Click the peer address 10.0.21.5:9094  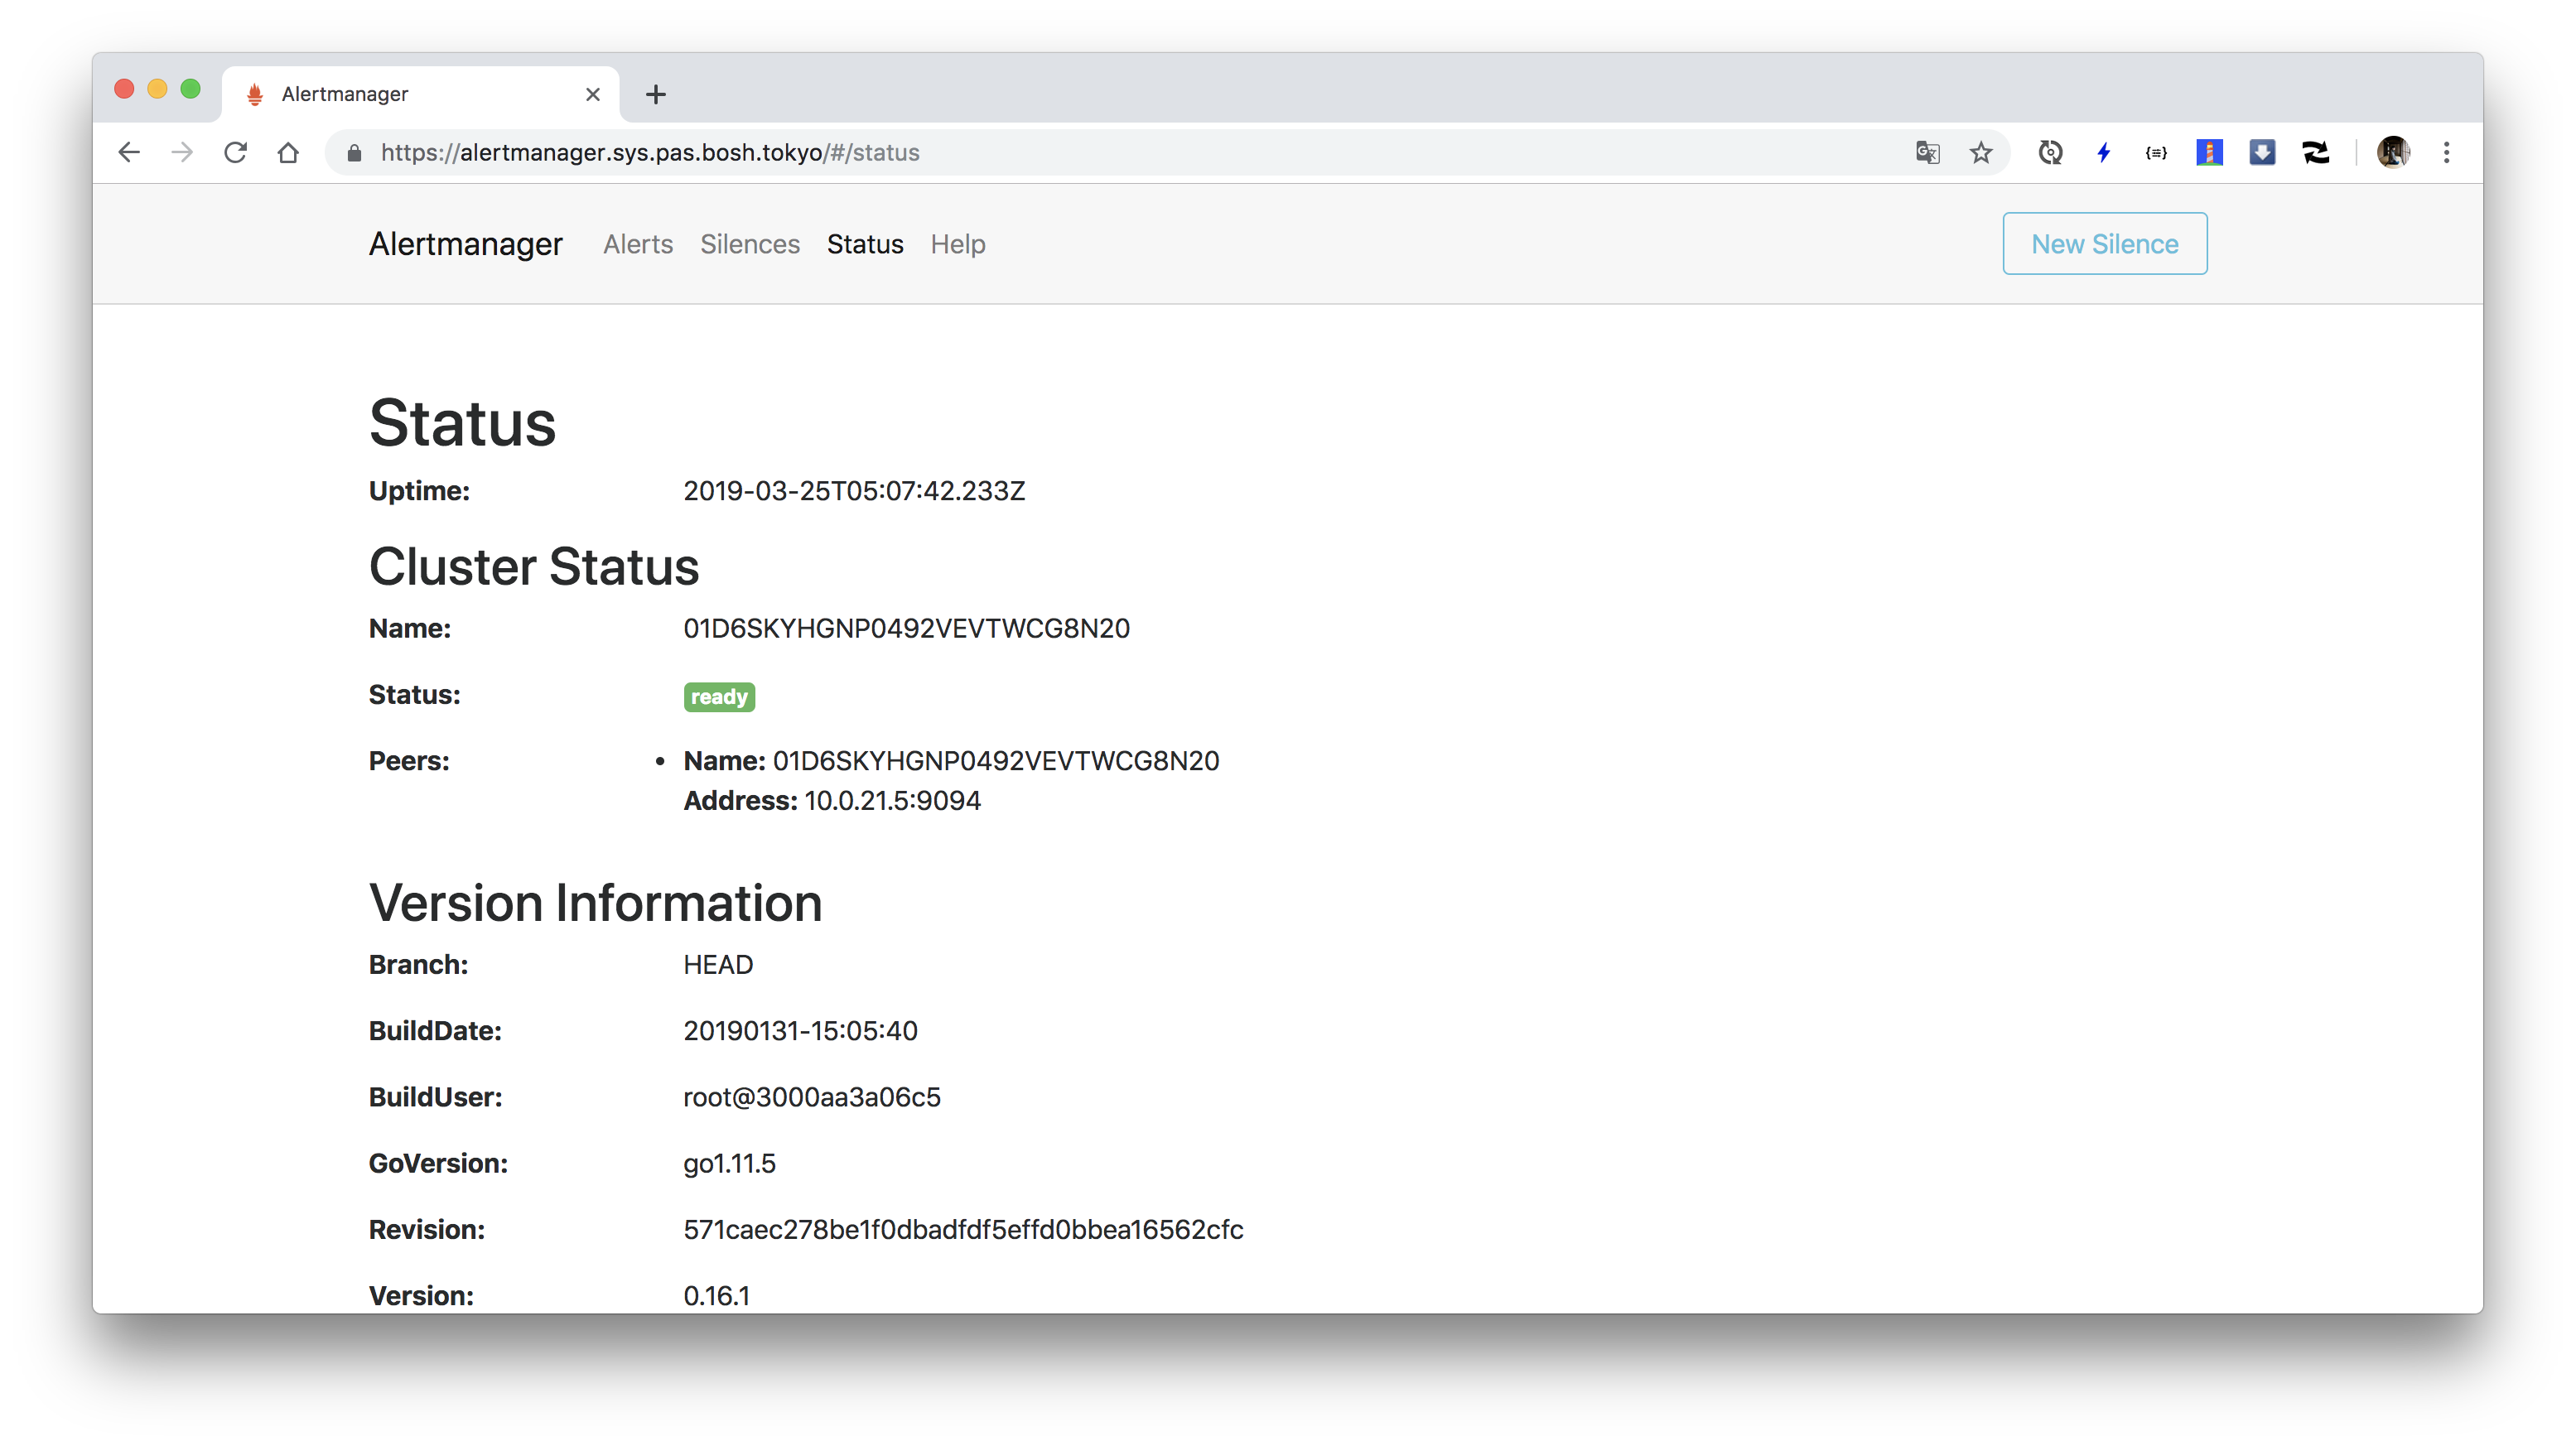892,800
